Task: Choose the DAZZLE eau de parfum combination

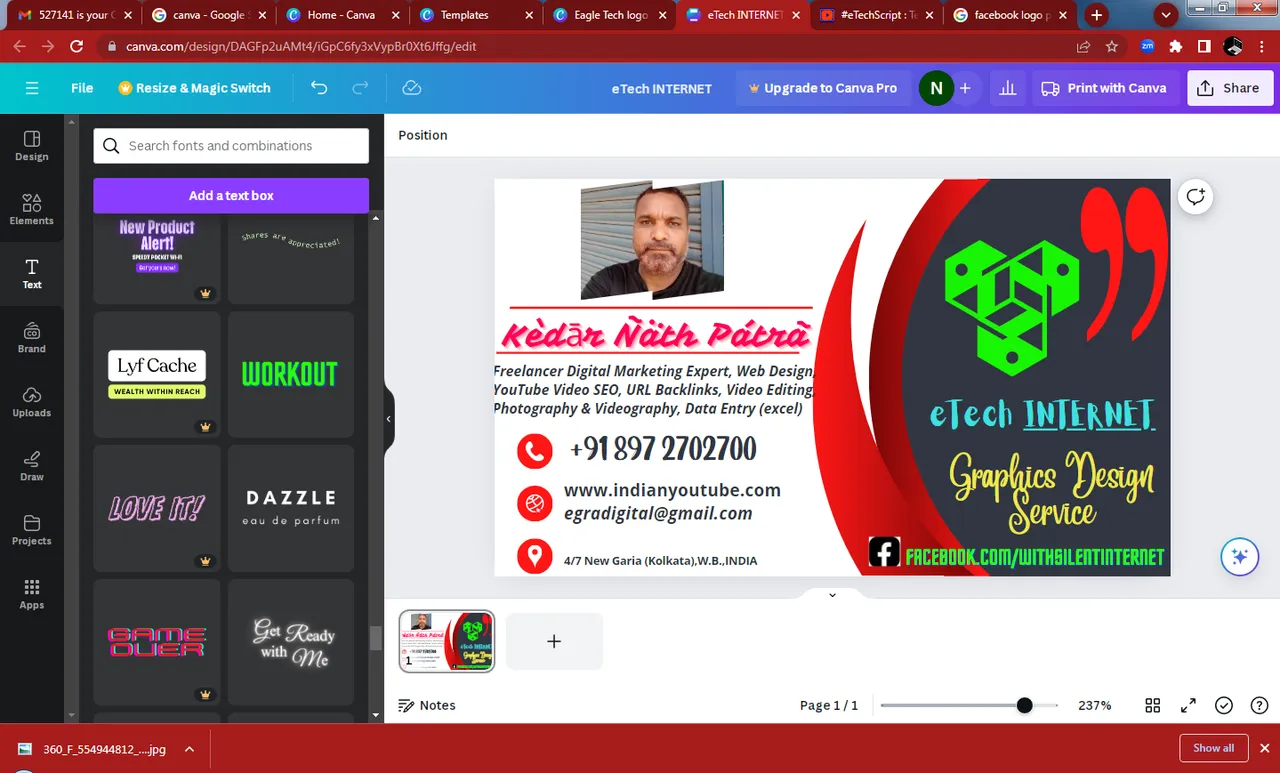Action: coord(291,508)
